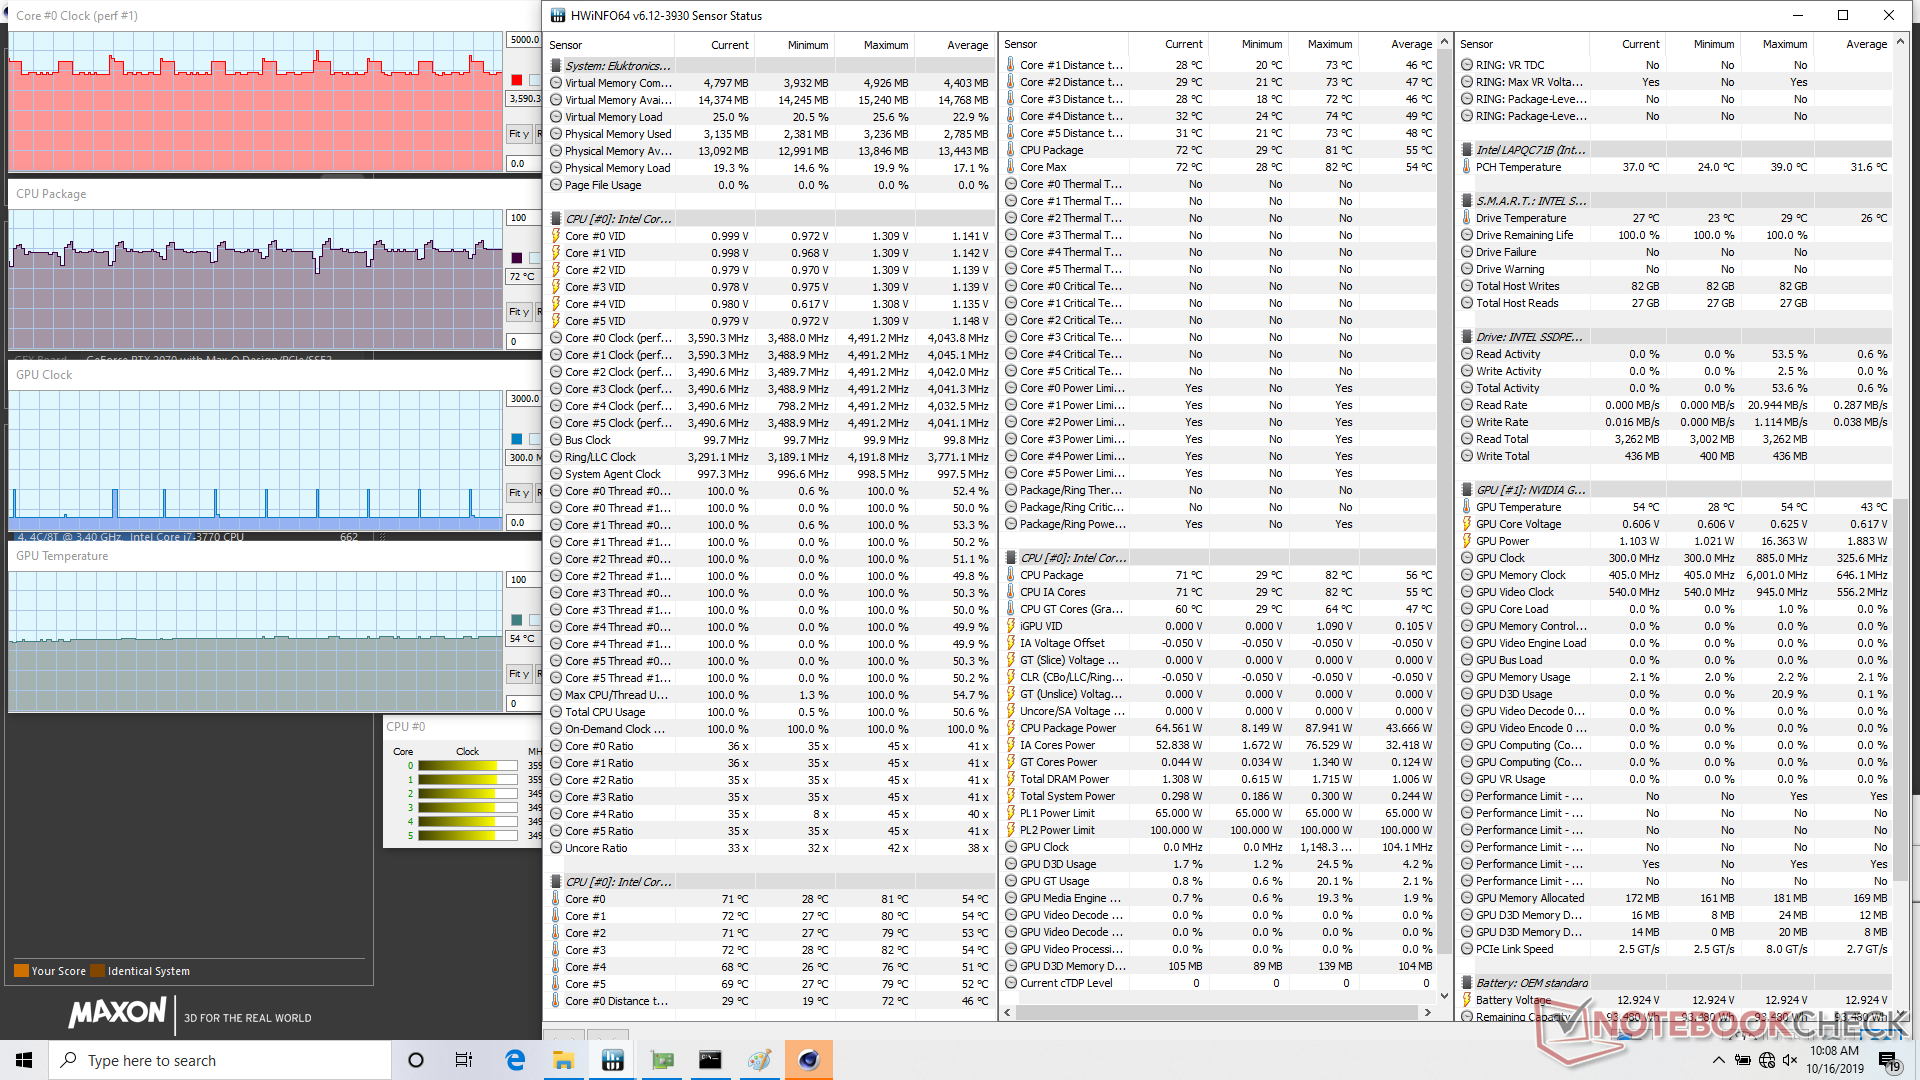
Task: Click the icon beside PL1 Power Limit
Action: (1011, 813)
